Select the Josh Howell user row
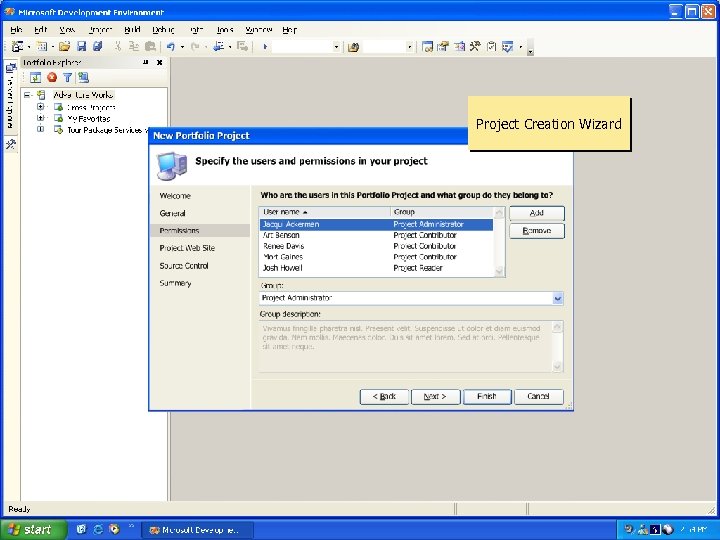 point(376,268)
